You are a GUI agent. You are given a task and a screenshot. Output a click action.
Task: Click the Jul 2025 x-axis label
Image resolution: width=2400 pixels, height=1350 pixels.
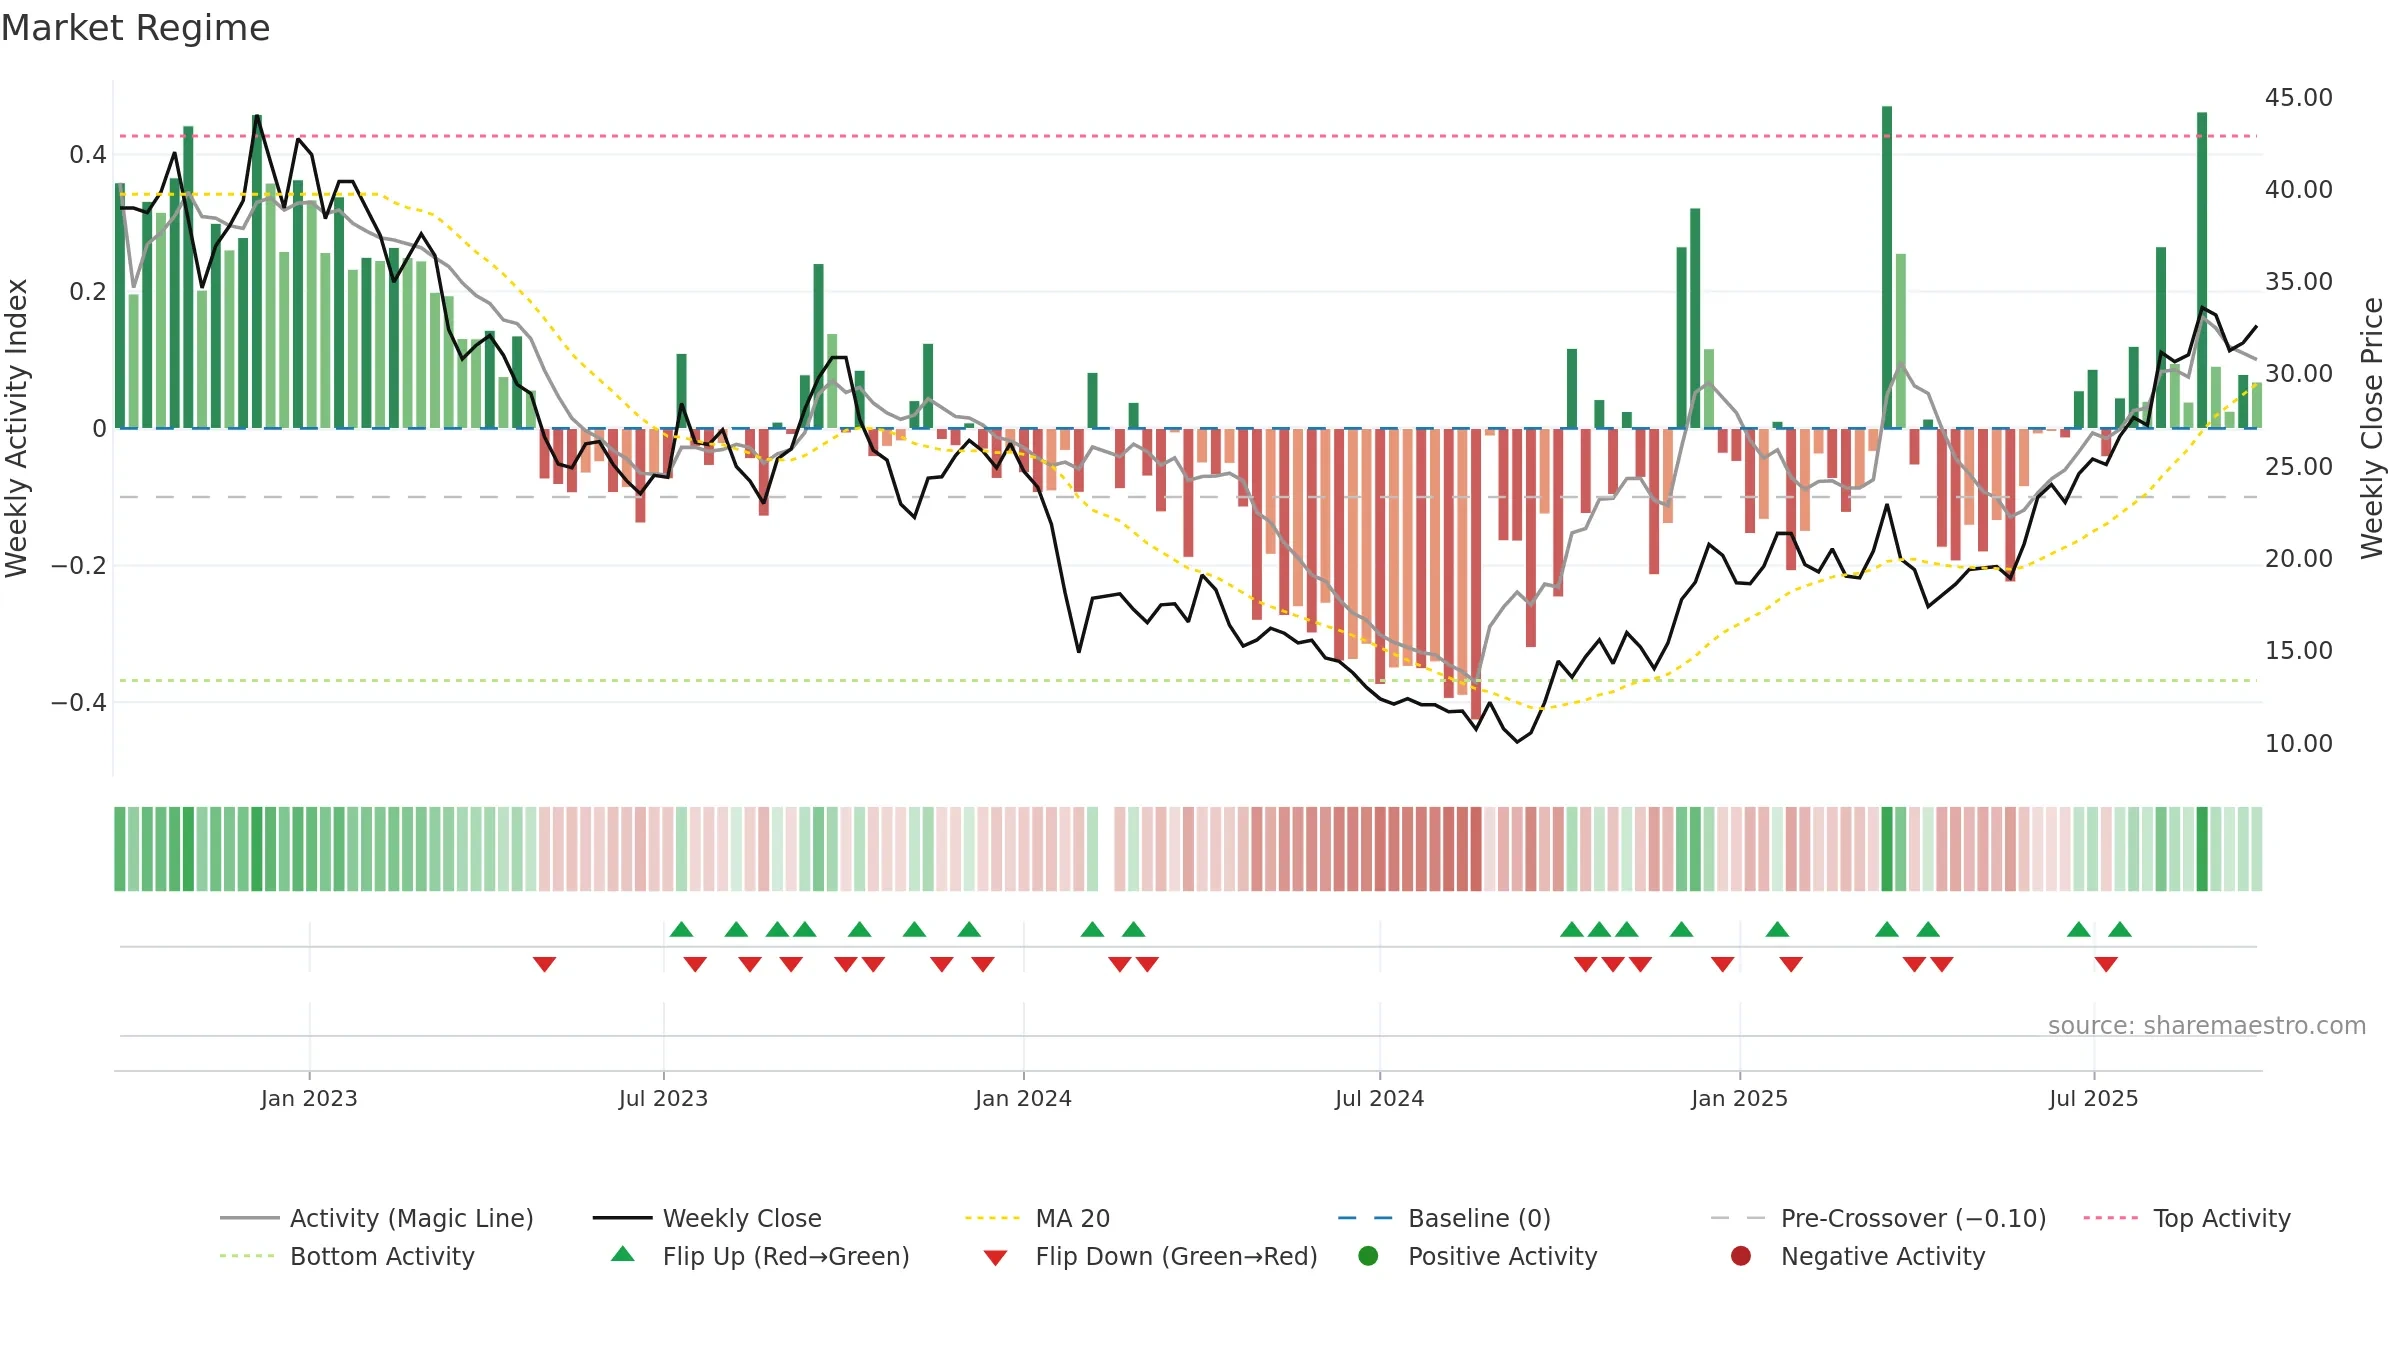2093,1098
